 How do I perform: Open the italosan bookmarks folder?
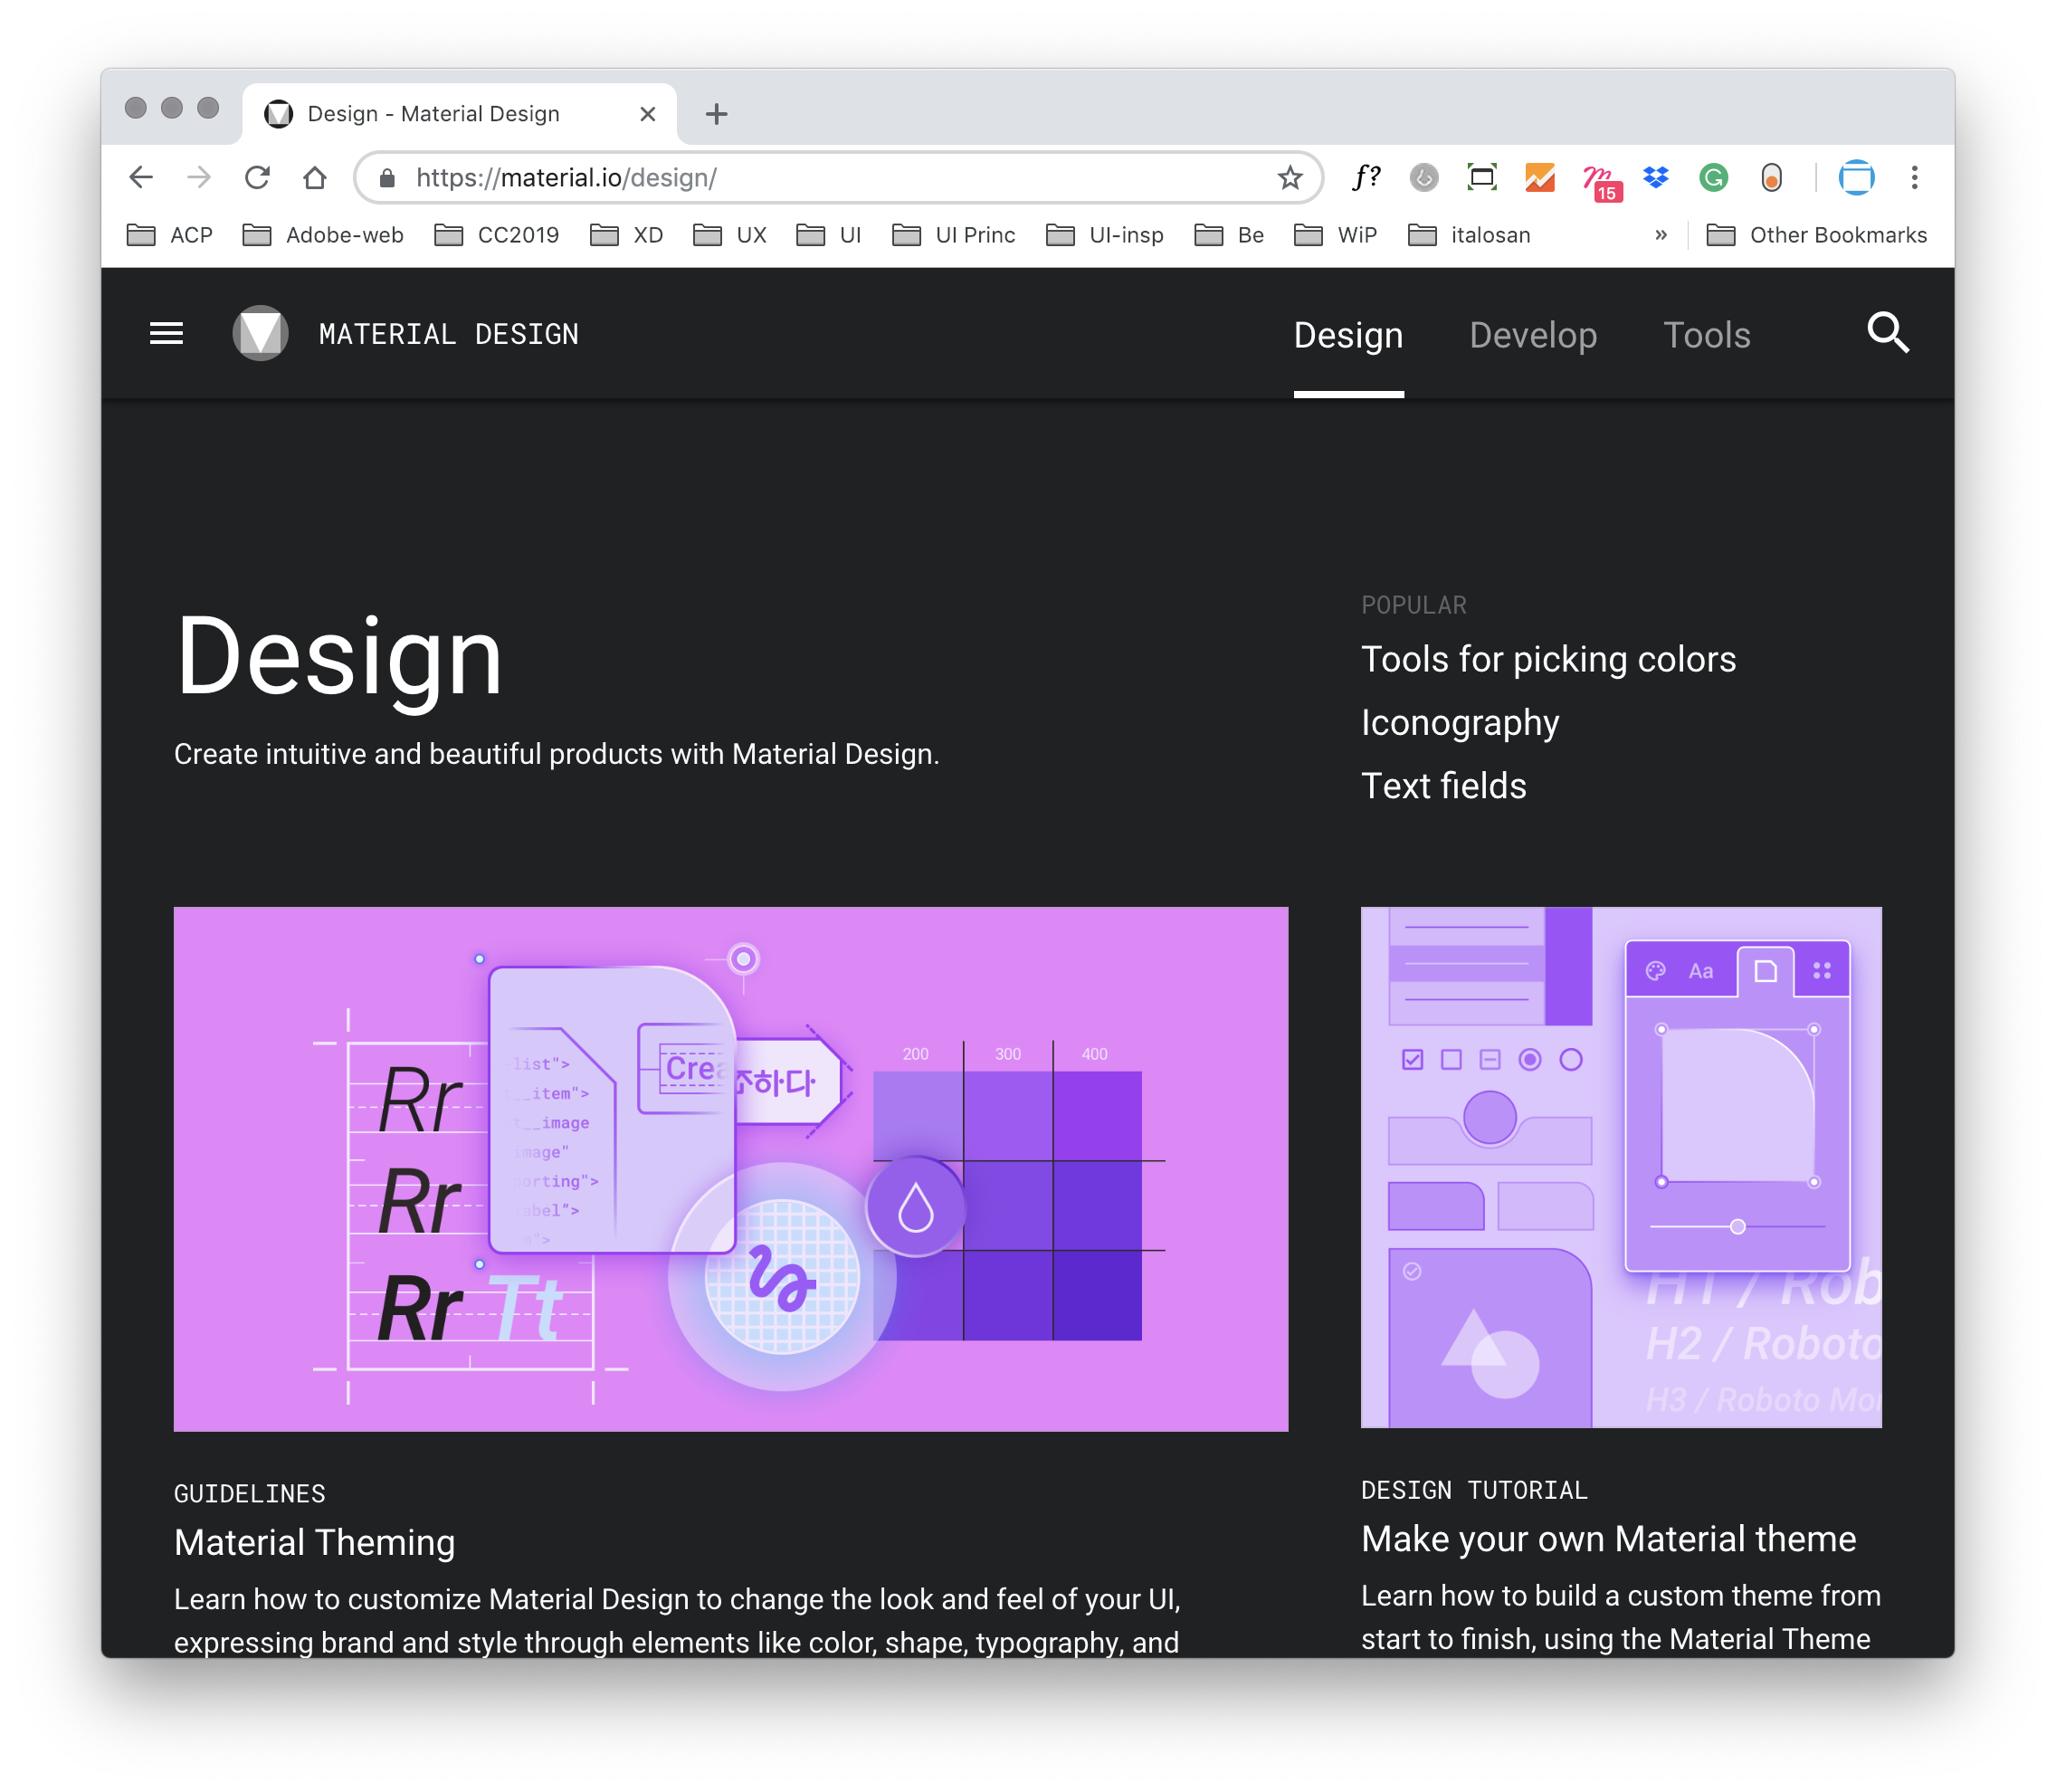click(x=1469, y=235)
